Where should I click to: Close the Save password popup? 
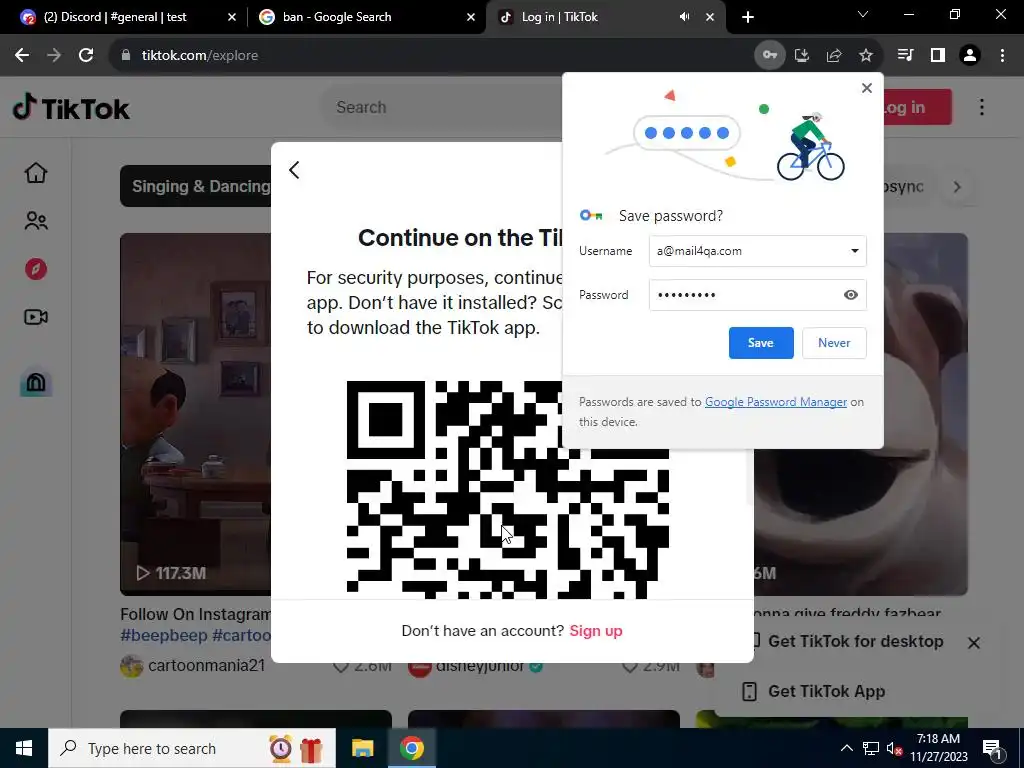point(867,88)
